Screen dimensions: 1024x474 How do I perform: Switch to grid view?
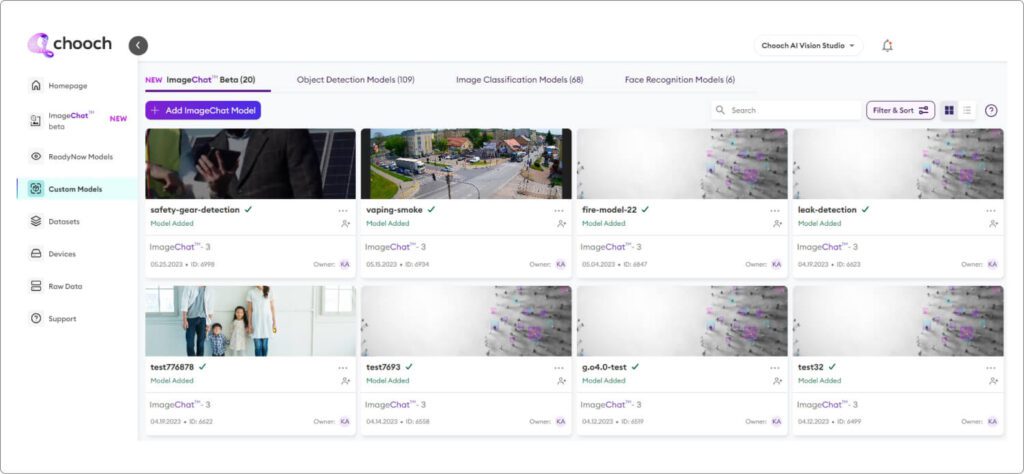pos(949,110)
